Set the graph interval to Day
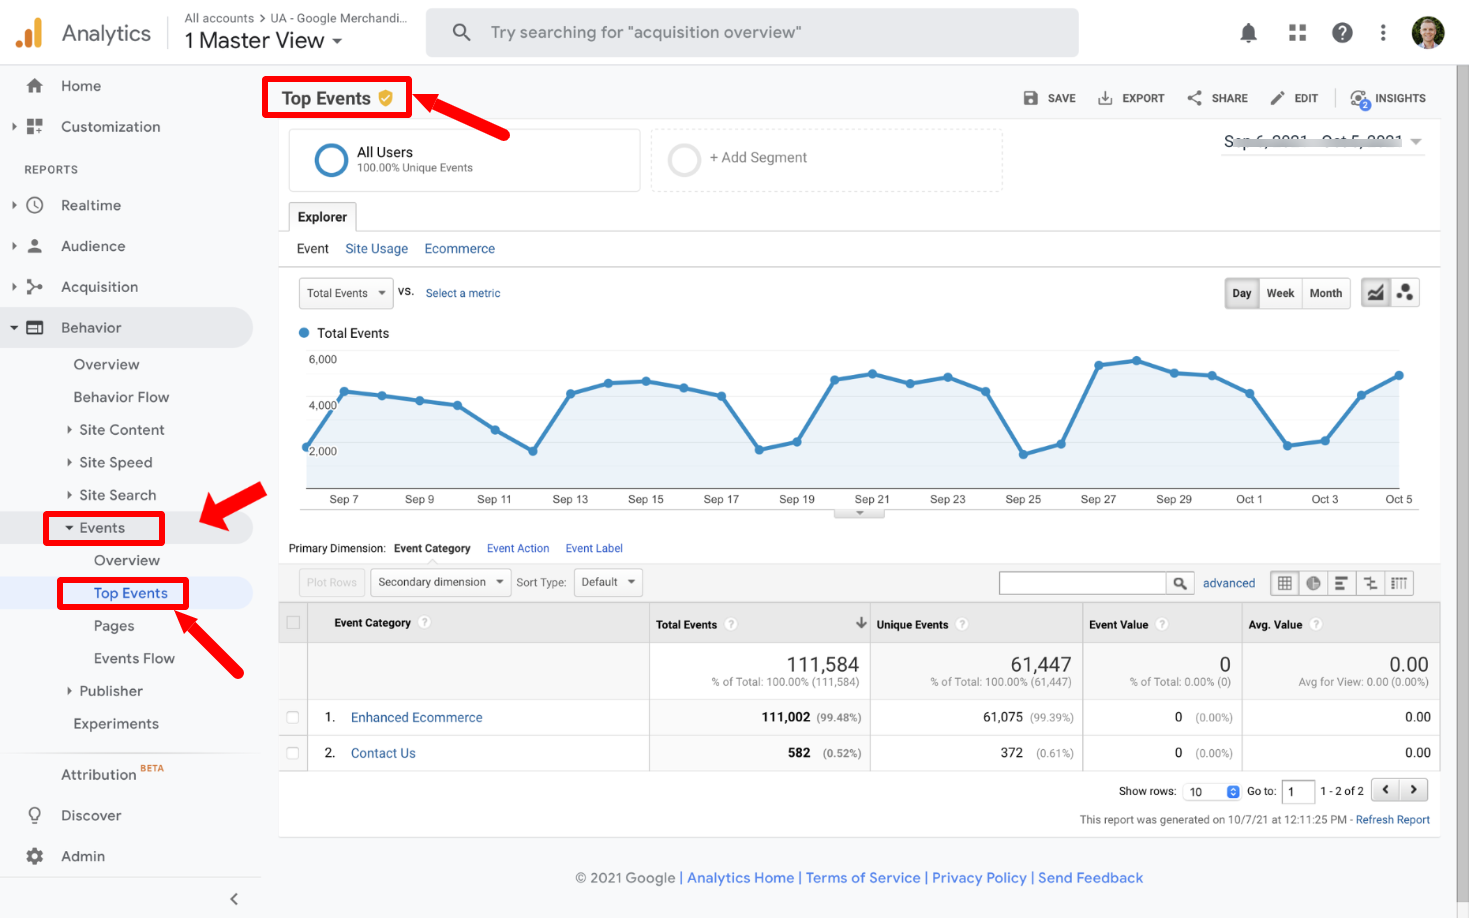 [x=1242, y=293]
